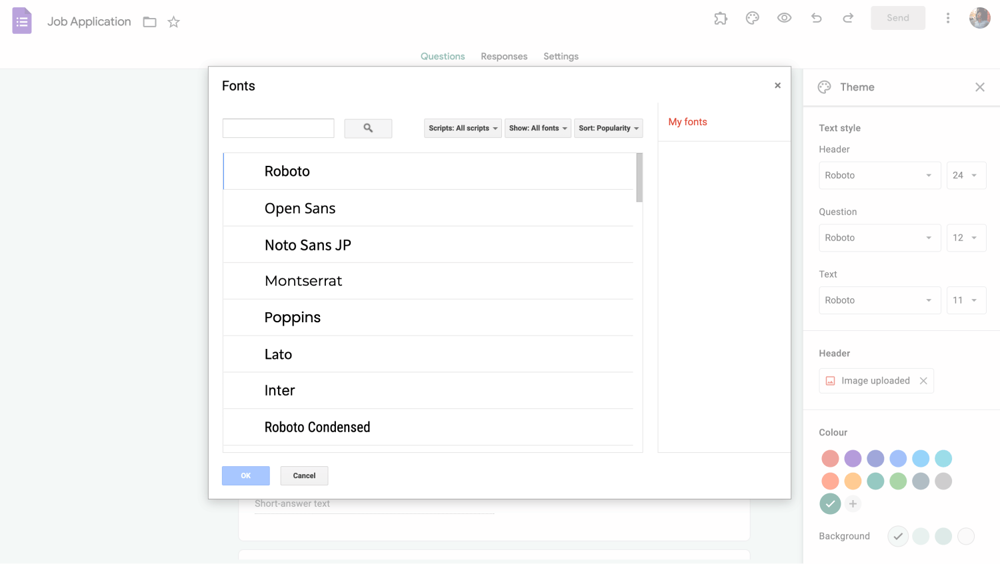Open the customize theme palette icon
Image resolution: width=1000 pixels, height=564 pixels.
tap(753, 19)
